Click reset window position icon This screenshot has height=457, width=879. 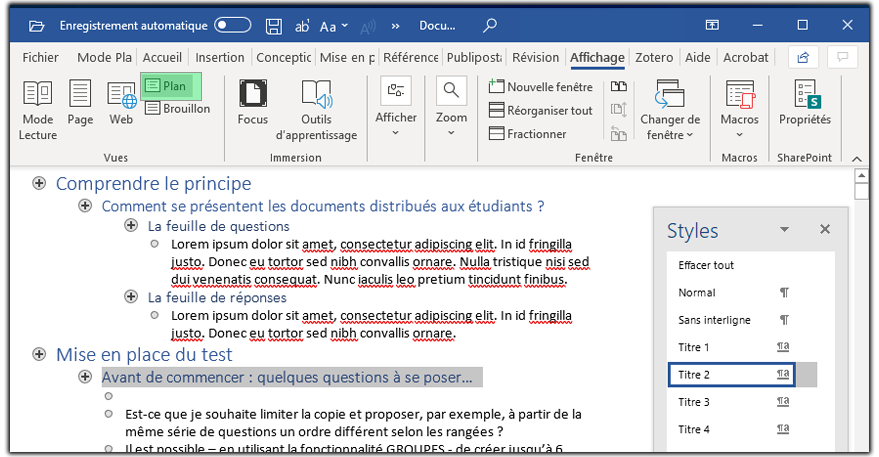[x=618, y=133]
